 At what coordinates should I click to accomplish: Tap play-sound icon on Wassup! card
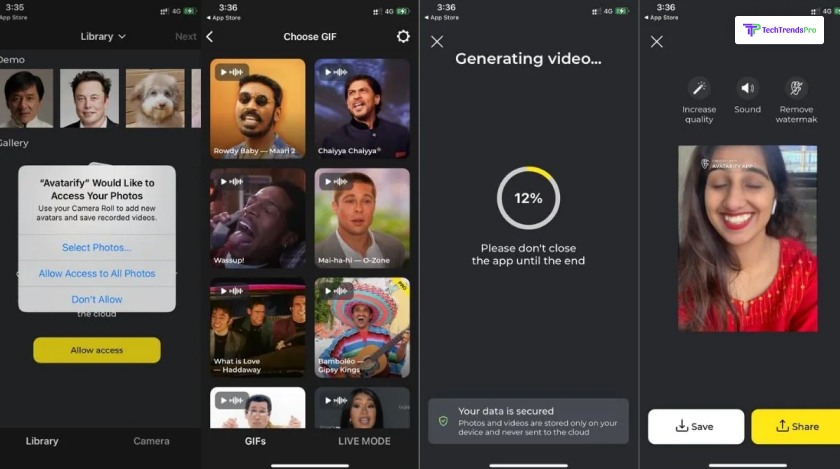pos(231,182)
